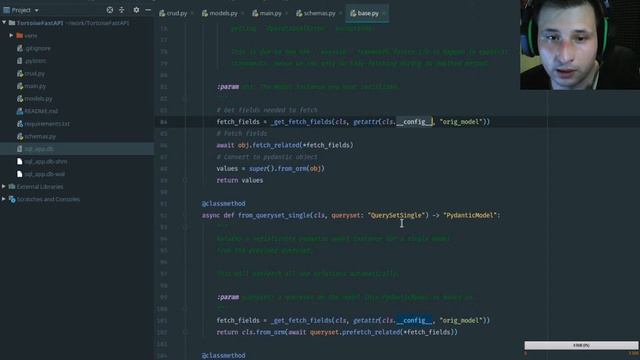Screen dimensions: 640x360
Task: Close the models.py tab
Action: point(243,13)
